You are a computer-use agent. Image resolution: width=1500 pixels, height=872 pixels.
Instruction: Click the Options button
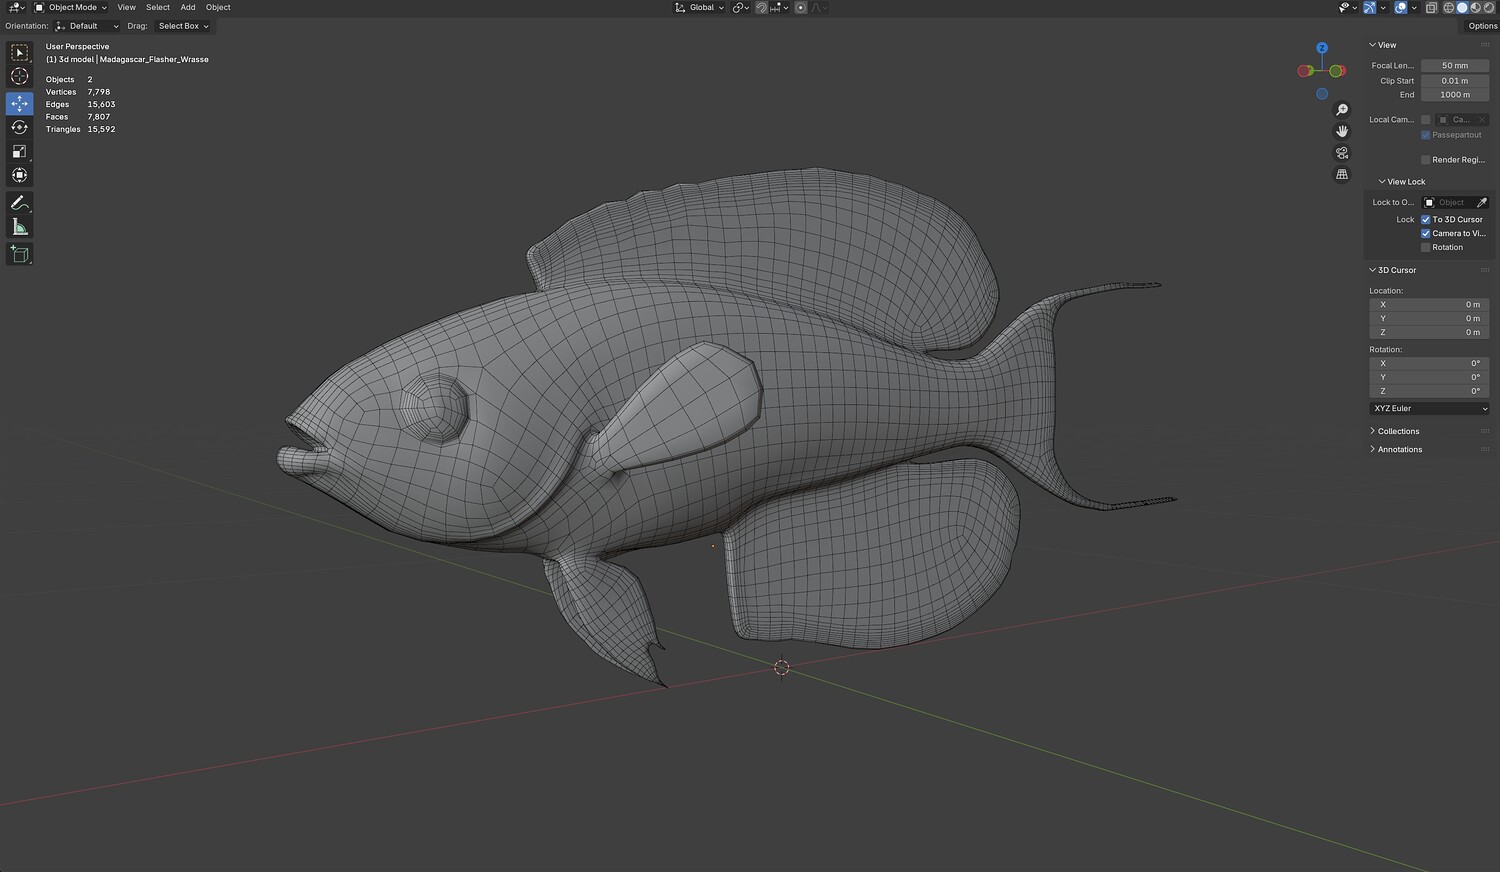[x=1482, y=26]
